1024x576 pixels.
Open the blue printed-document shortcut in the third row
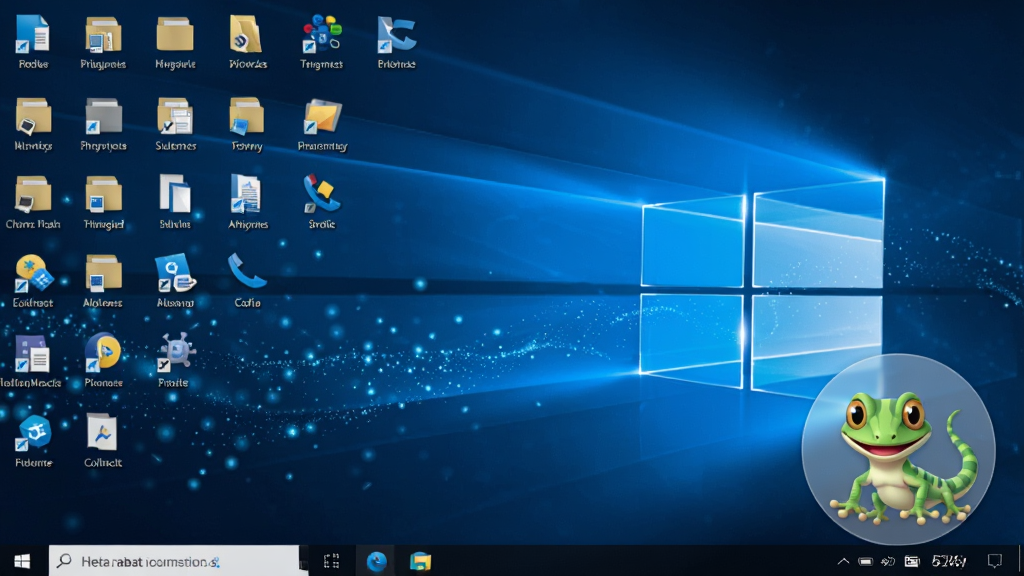(x=247, y=194)
